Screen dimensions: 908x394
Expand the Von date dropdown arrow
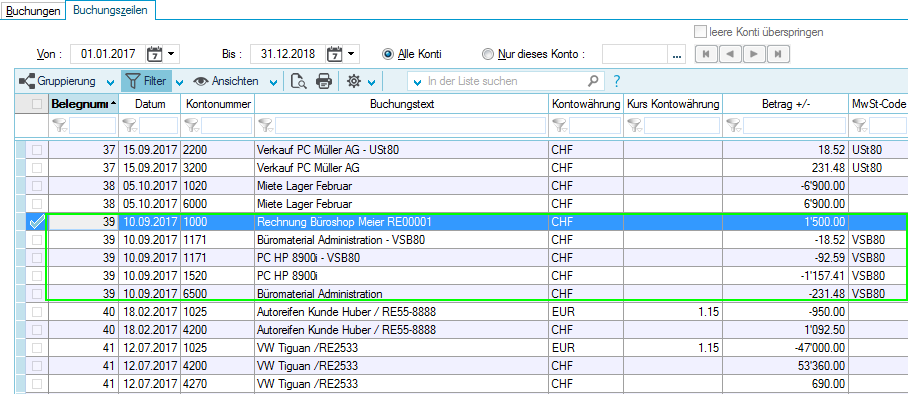click(171, 54)
